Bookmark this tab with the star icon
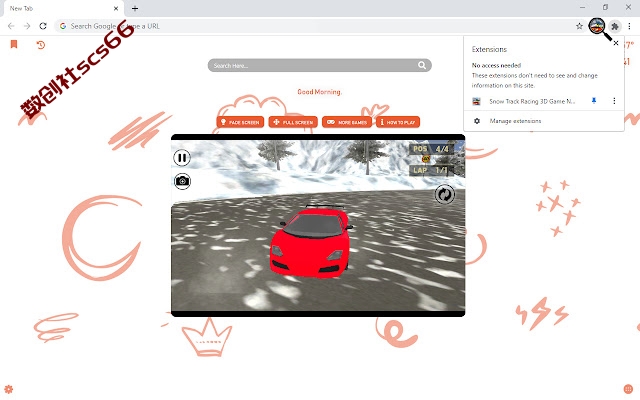This screenshot has width=640, height=400. pyautogui.click(x=579, y=26)
